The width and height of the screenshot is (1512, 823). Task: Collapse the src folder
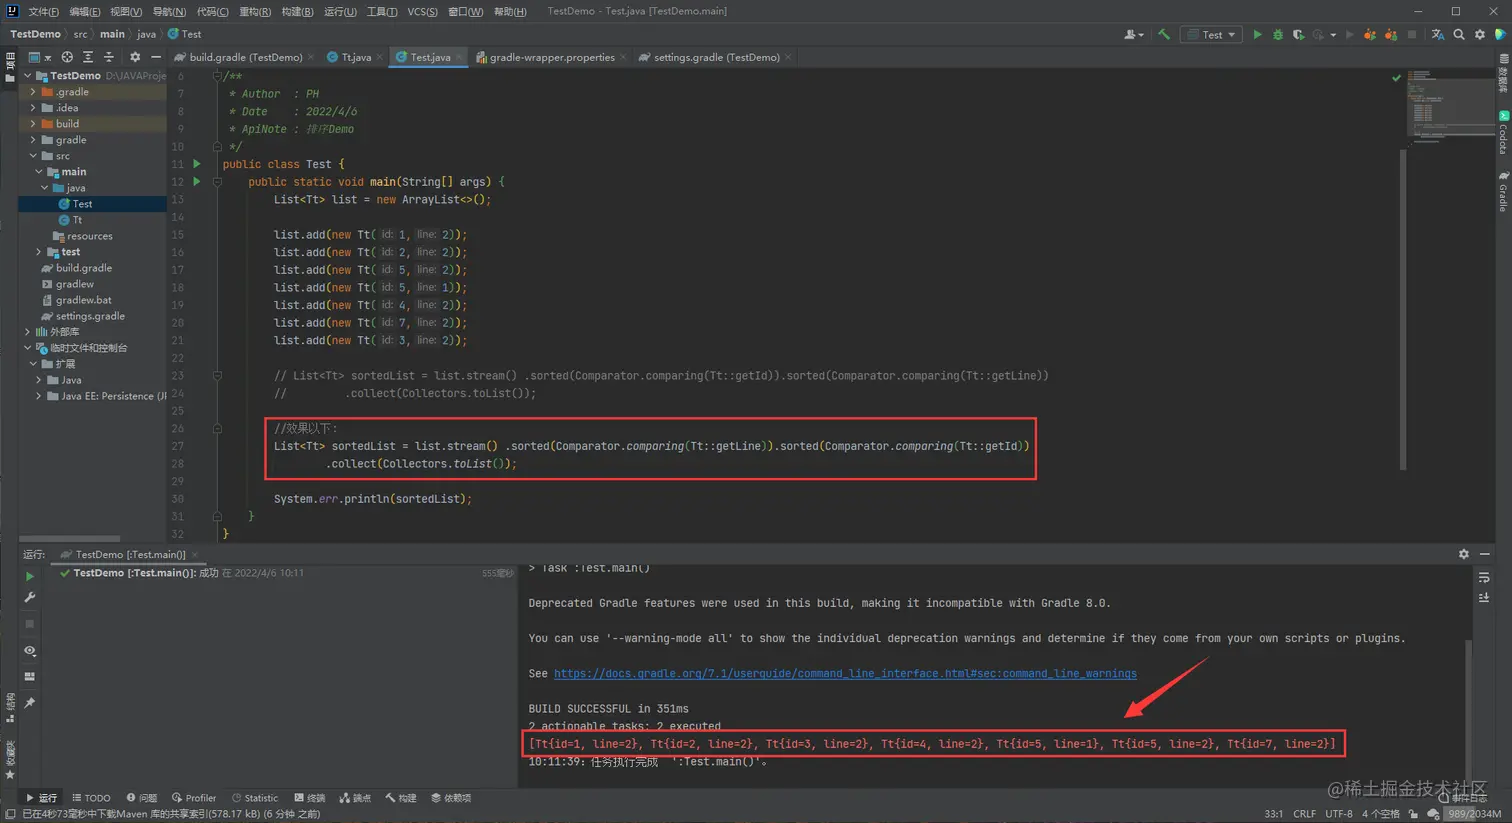tap(33, 156)
